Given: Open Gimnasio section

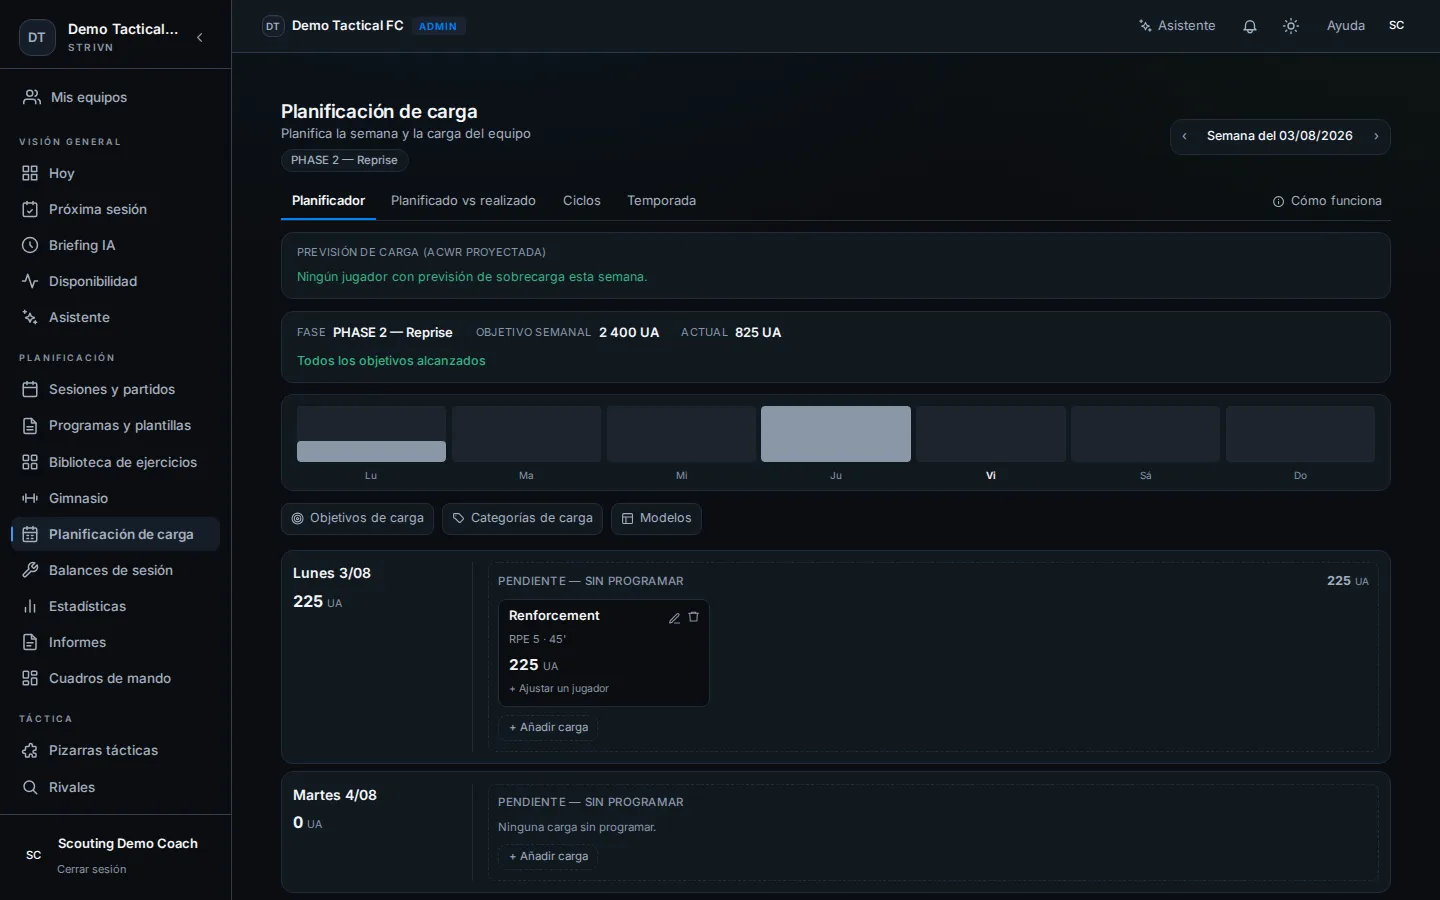Looking at the screenshot, I should pos(115,498).
